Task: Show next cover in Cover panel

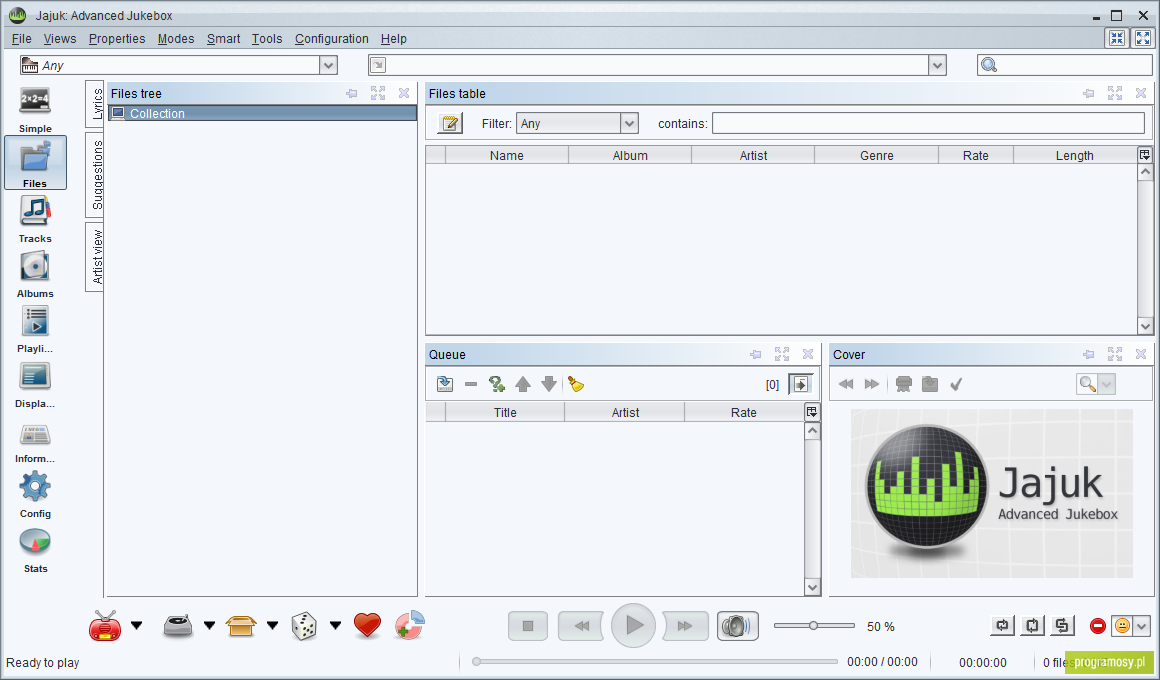Action: click(x=872, y=384)
